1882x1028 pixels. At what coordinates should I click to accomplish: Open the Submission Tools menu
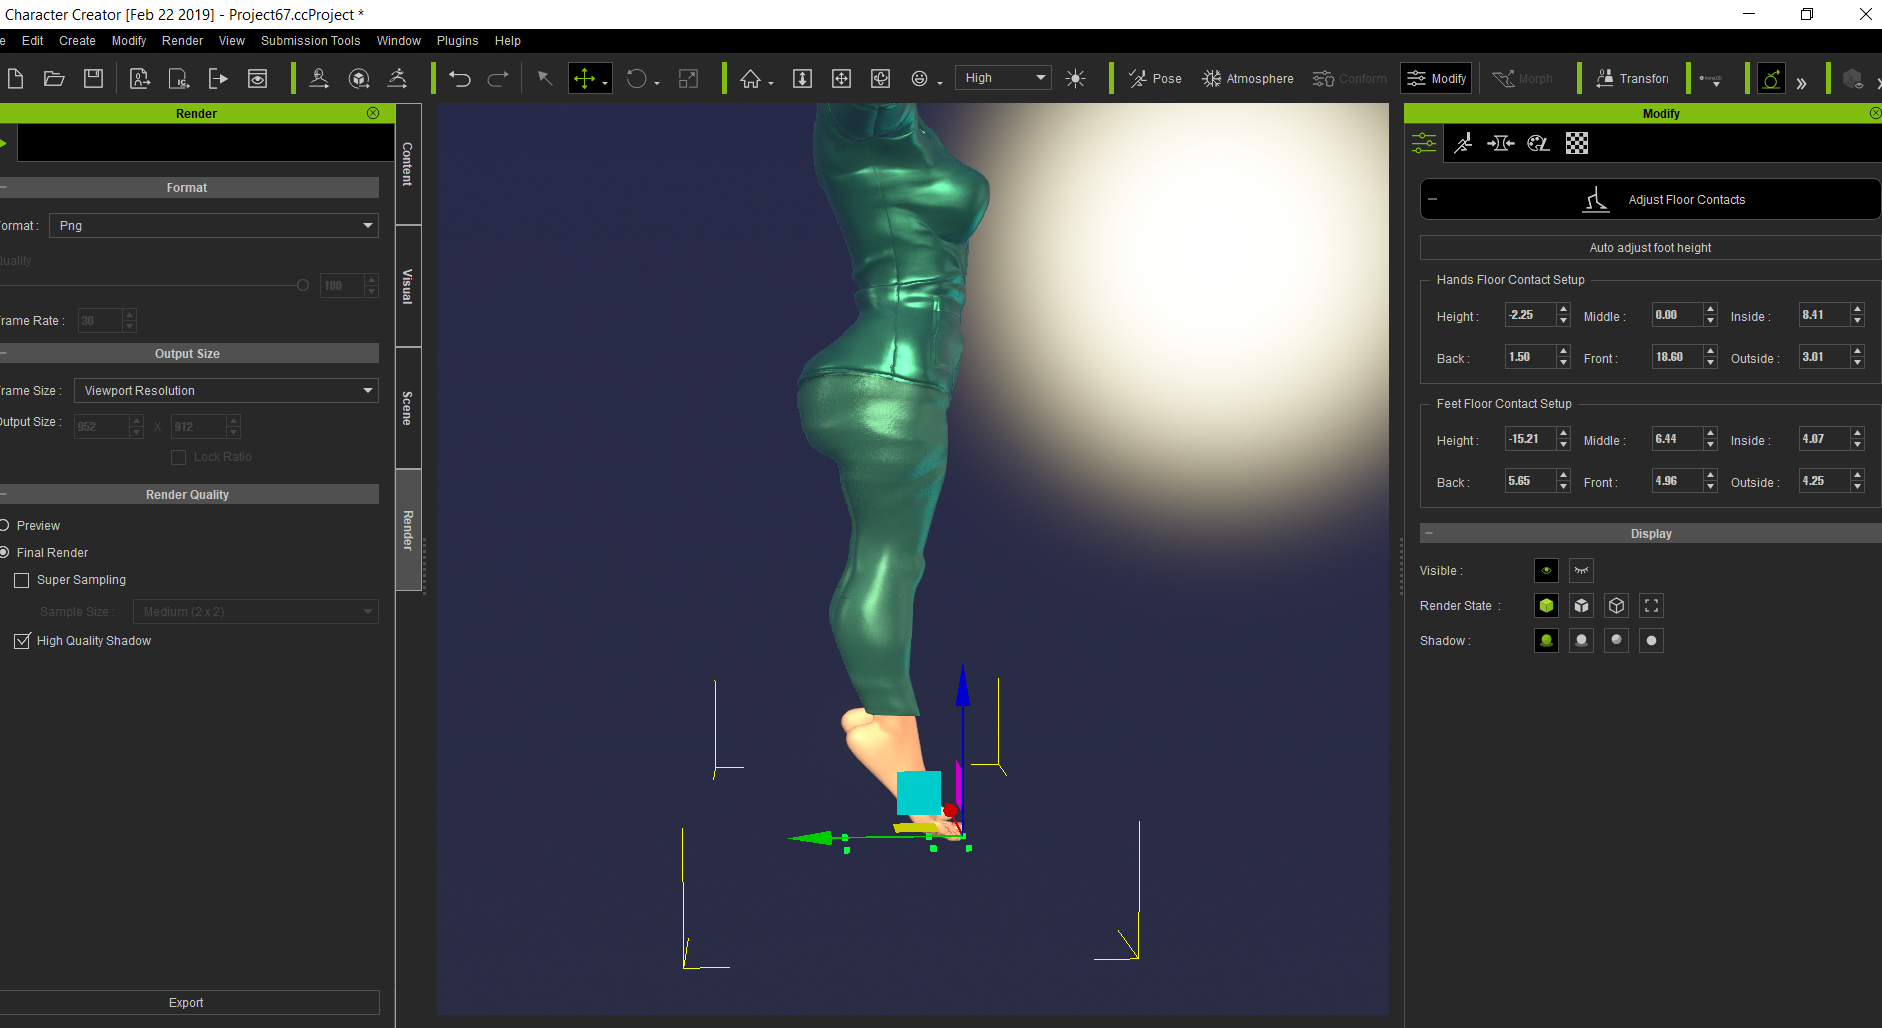(x=310, y=41)
